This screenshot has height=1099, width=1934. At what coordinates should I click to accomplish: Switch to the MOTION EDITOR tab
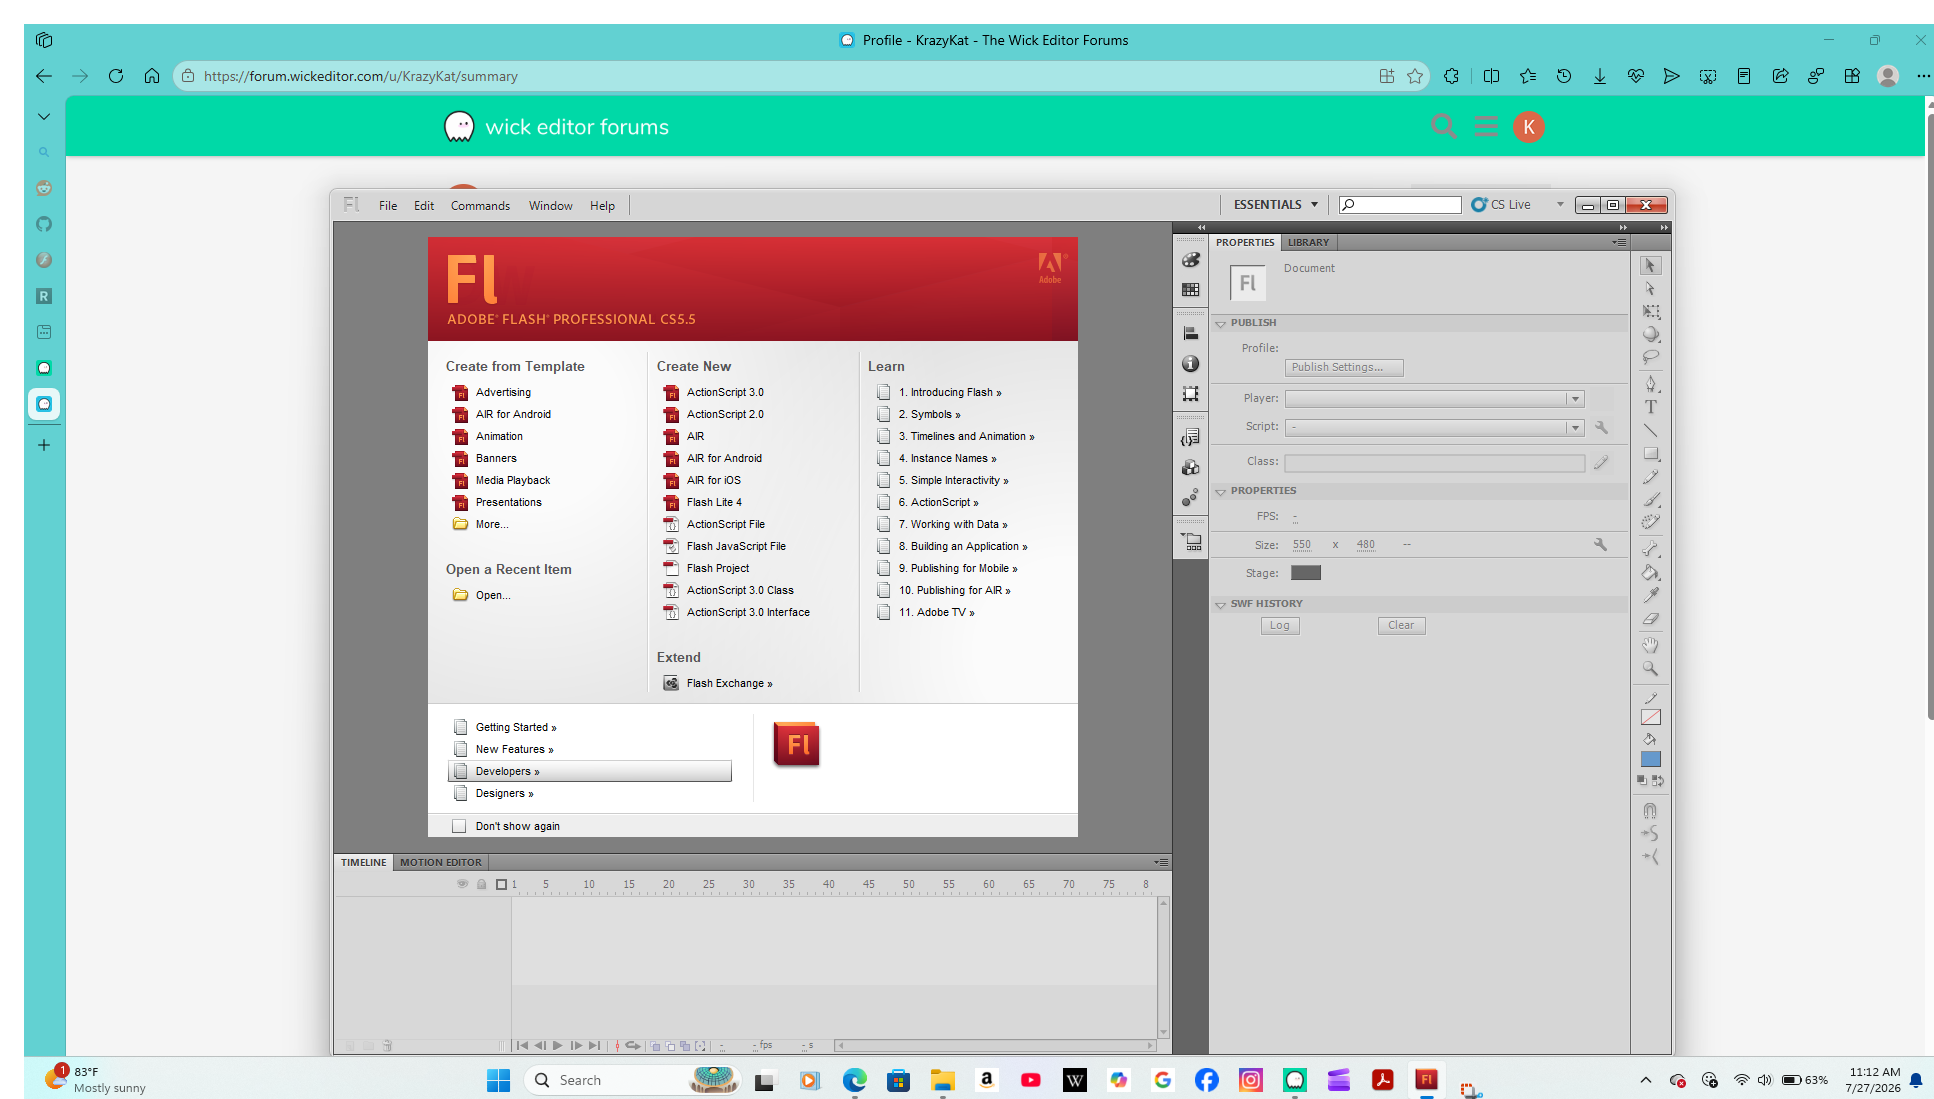tap(441, 862)
